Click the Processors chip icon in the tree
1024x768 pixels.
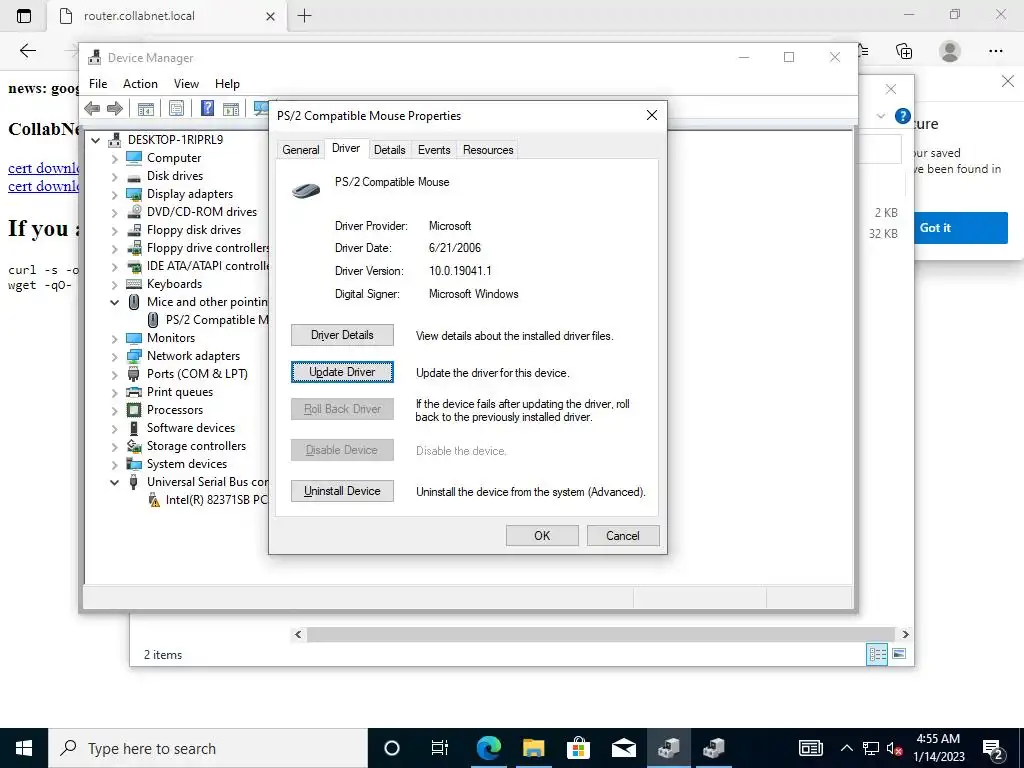(x=134, y=410)
